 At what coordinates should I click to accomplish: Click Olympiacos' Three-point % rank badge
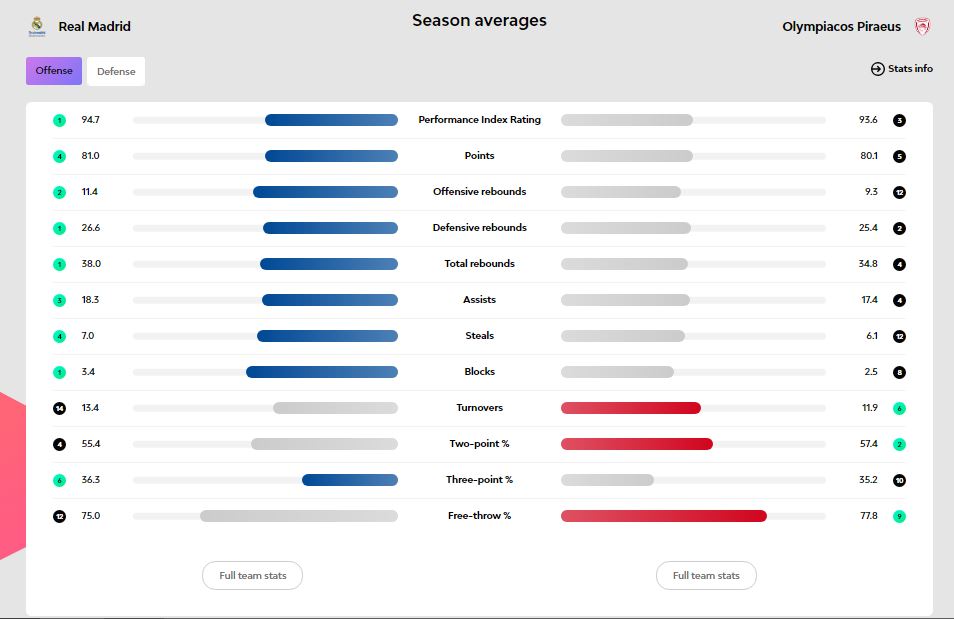tap(899, 480)
